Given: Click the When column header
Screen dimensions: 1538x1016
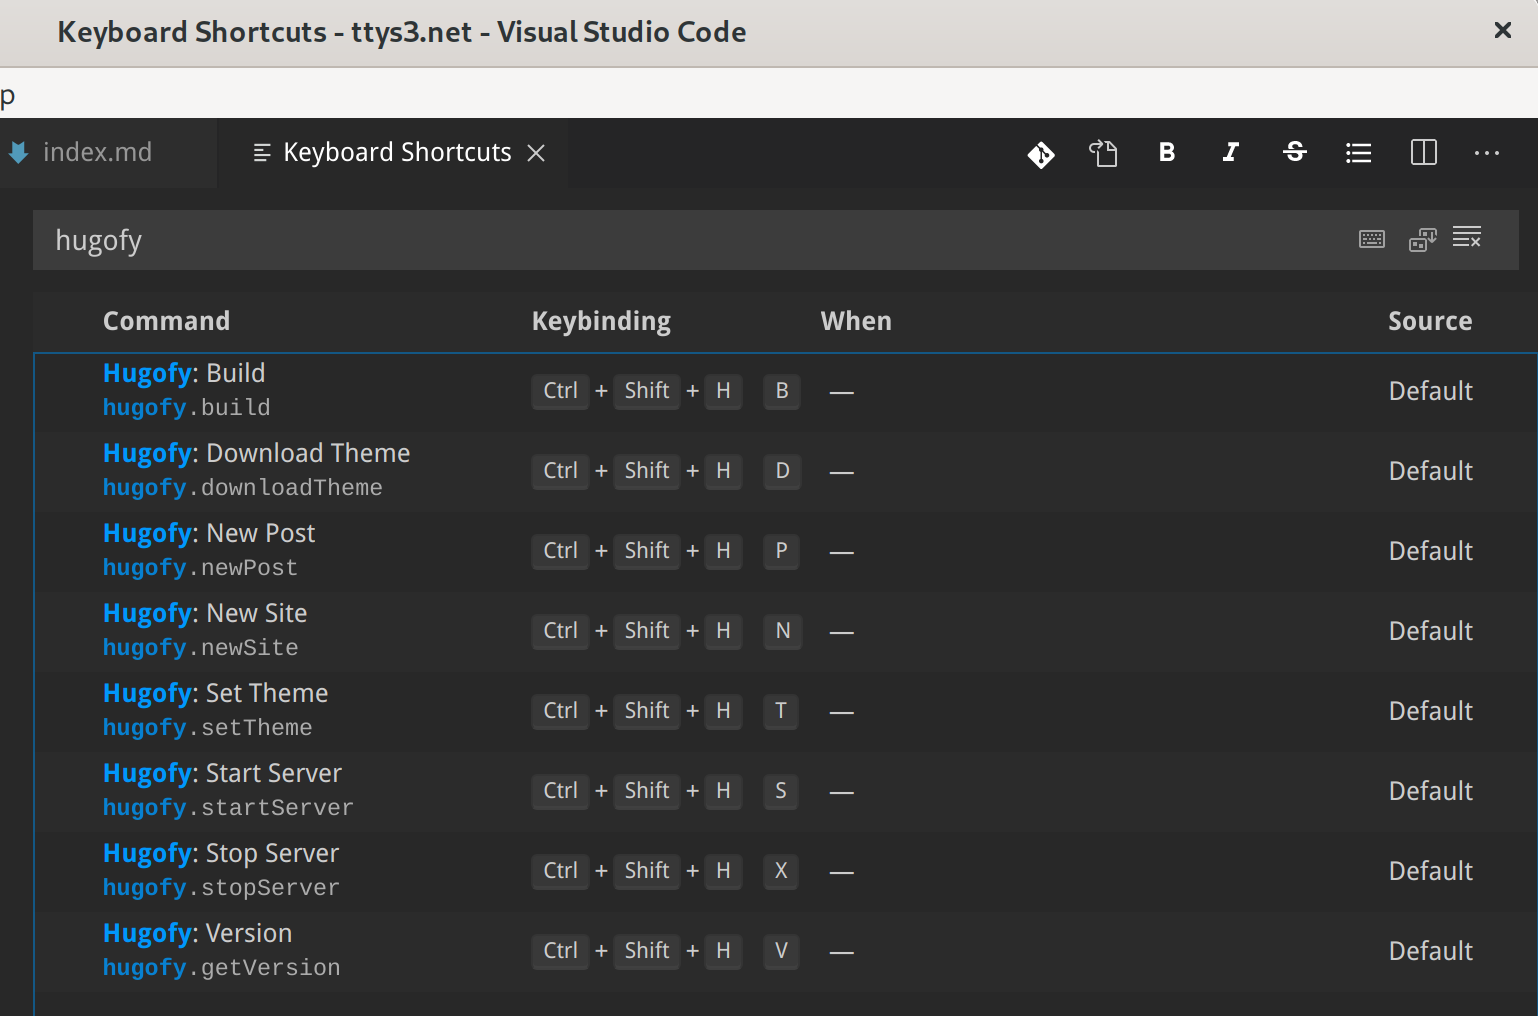Looking at the screenshot, I should click(856, 321).
